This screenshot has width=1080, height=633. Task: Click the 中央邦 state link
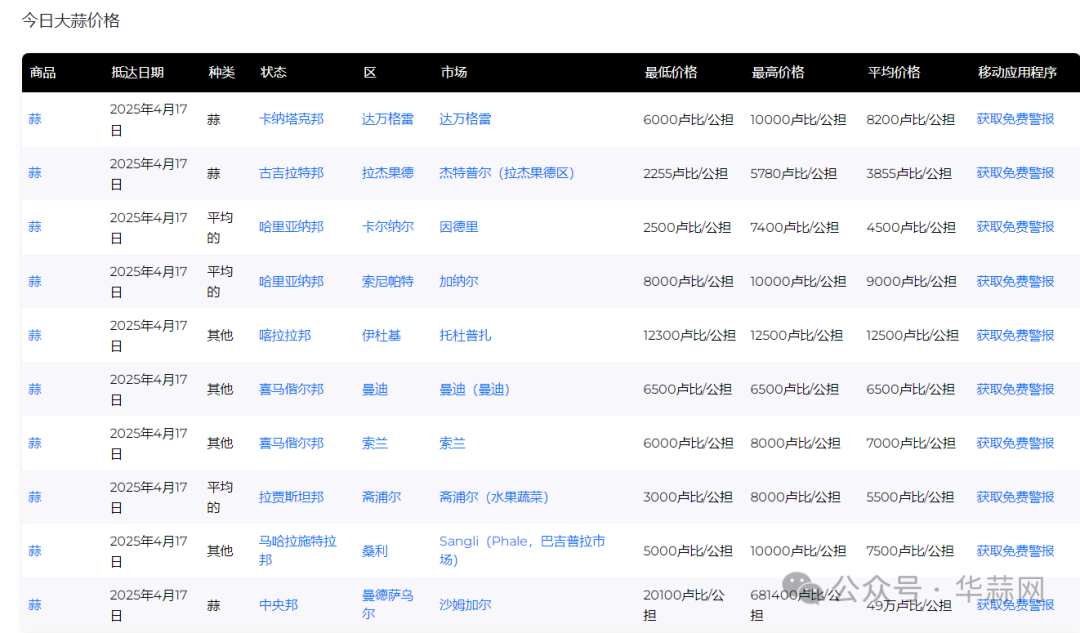tap(278, 605)
